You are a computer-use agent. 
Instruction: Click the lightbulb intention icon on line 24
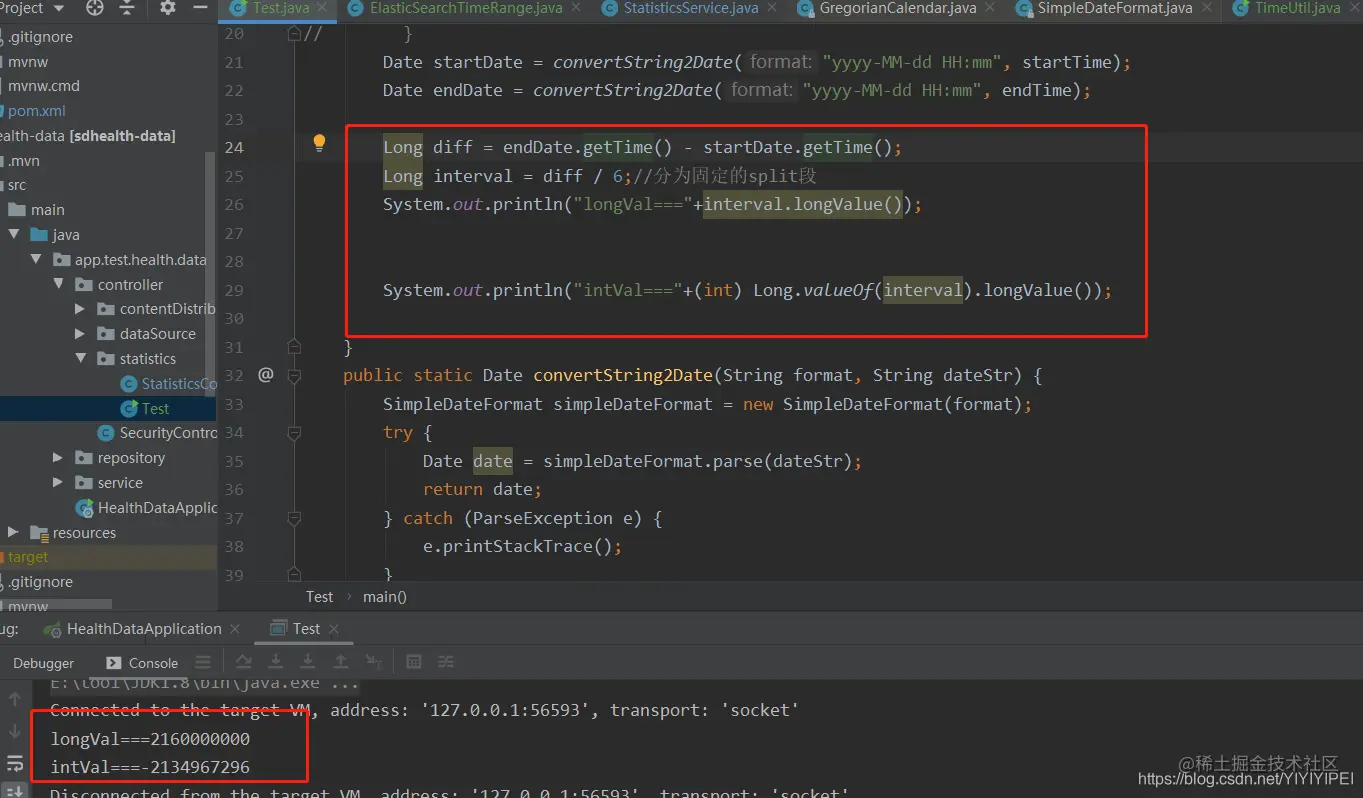point(319,143)
